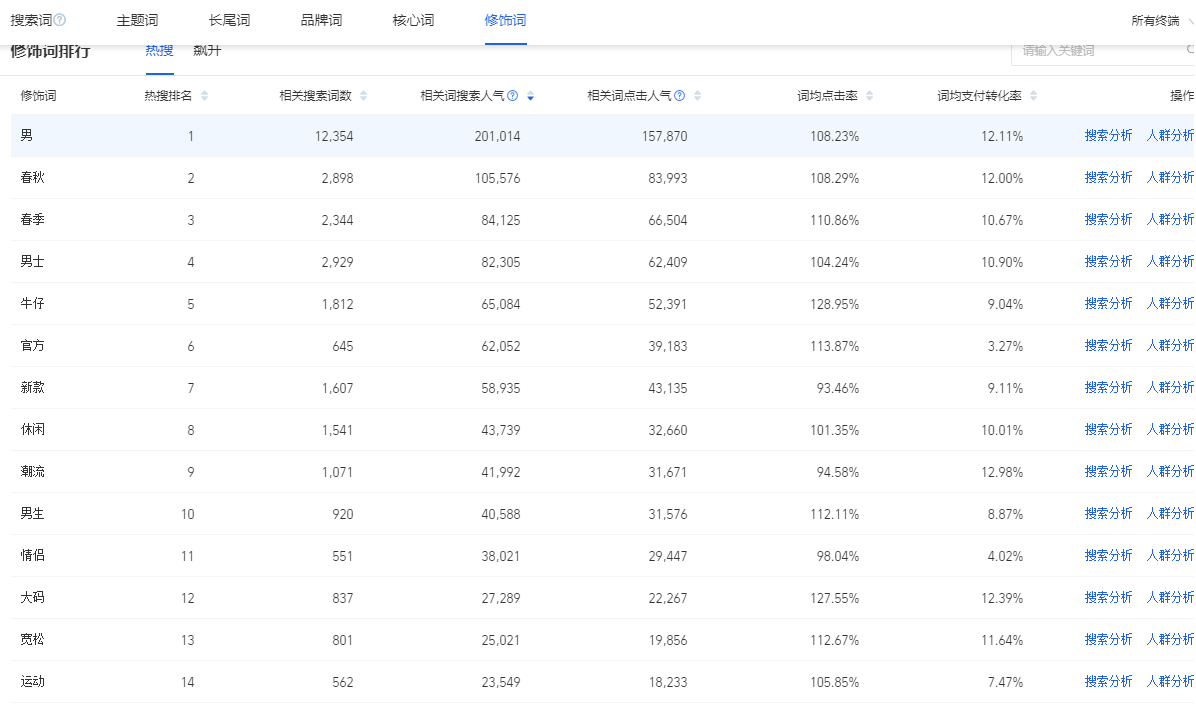This screenshot has height=704, width=1196.
Task: Sort by 词均支付转化率 using its sort arrows
Action: coord(1034,96)
